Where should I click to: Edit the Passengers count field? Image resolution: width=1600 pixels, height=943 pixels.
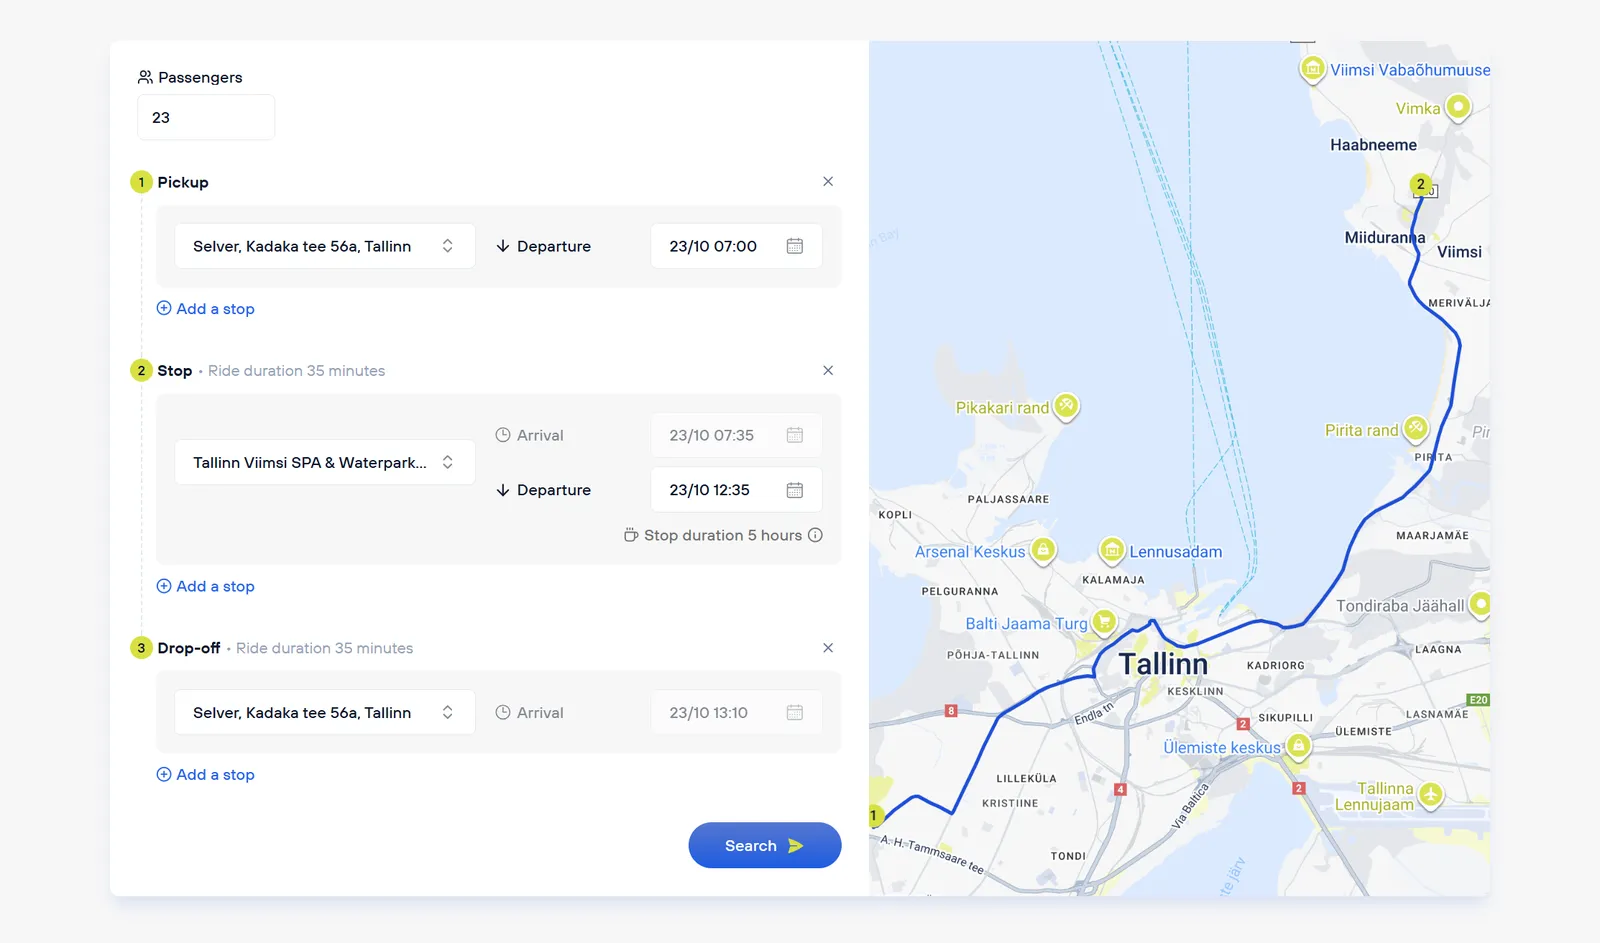[206, 117]
